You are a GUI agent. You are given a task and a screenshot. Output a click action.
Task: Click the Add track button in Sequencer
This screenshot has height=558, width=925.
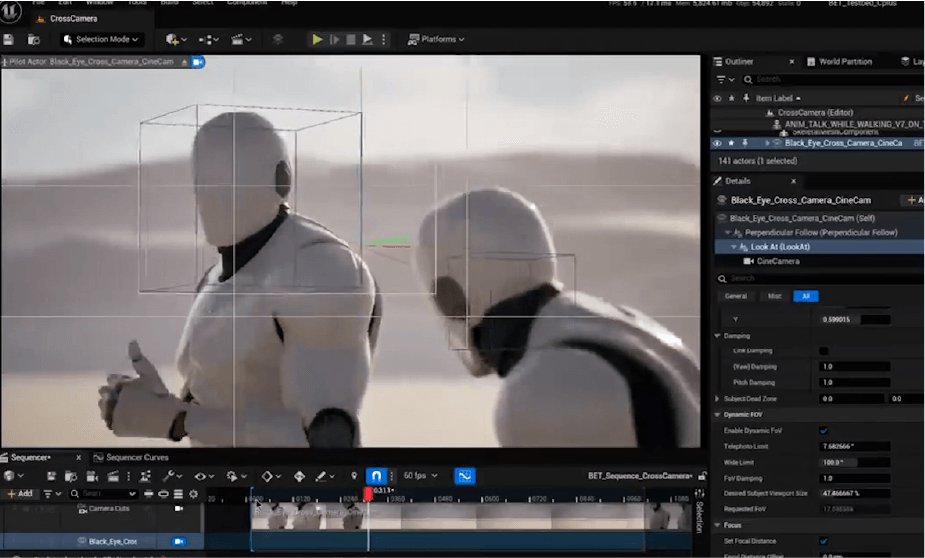20,494
